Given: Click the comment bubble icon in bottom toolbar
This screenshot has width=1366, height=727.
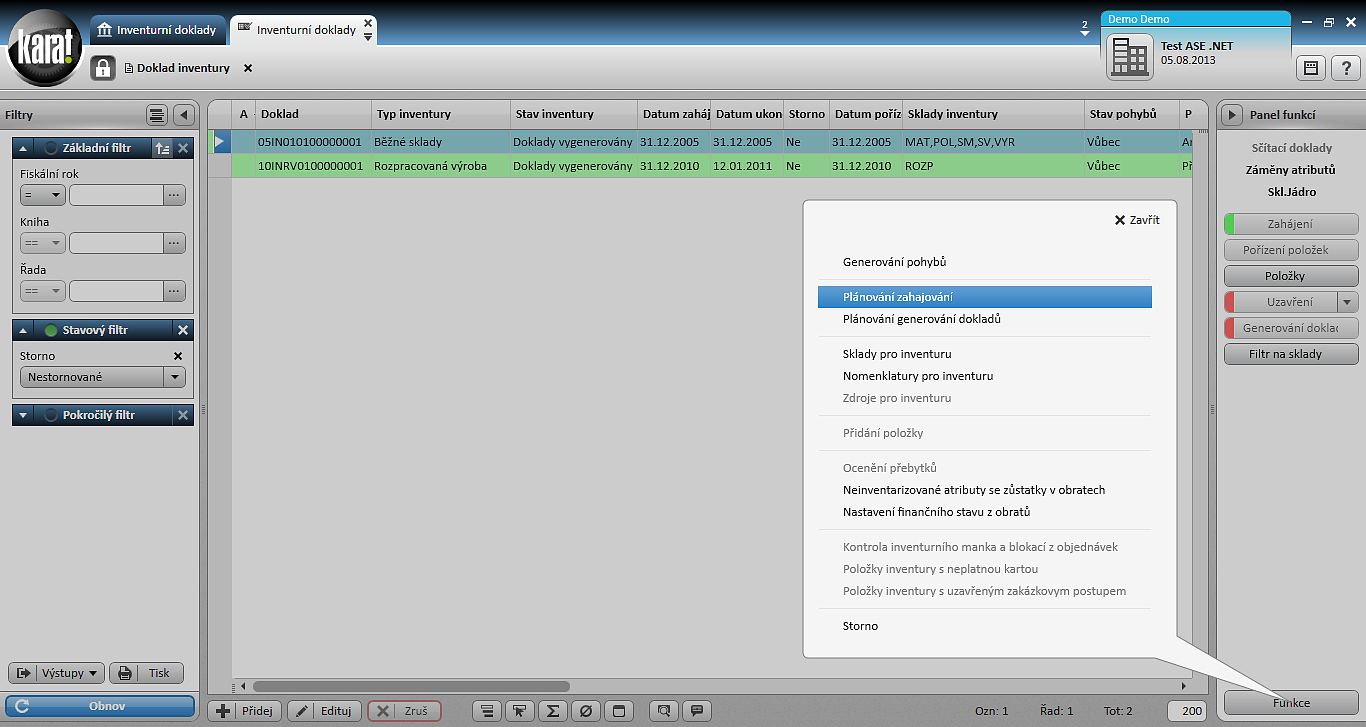Looking at the screenshot, I should 697,711.
